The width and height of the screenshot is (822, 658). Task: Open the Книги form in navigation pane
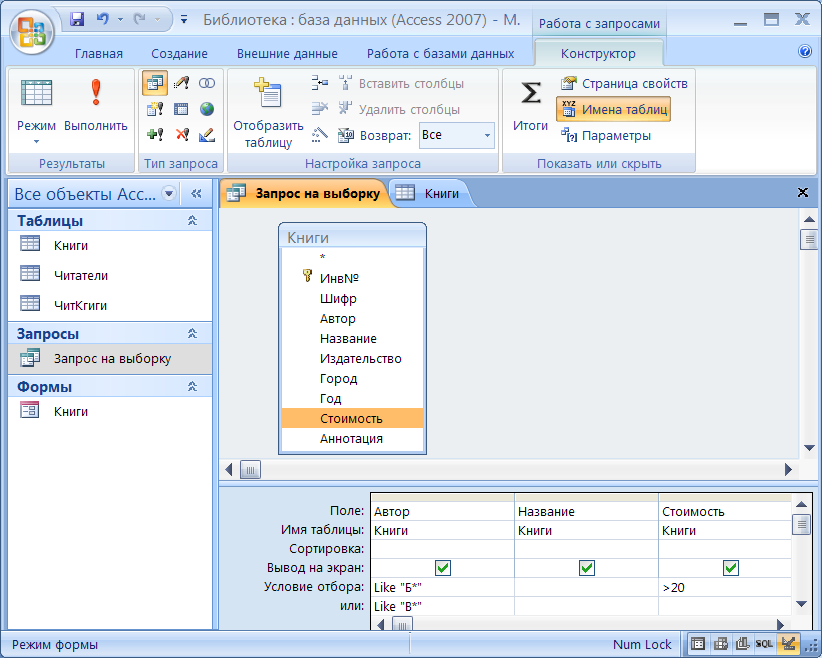pos(71,412)
